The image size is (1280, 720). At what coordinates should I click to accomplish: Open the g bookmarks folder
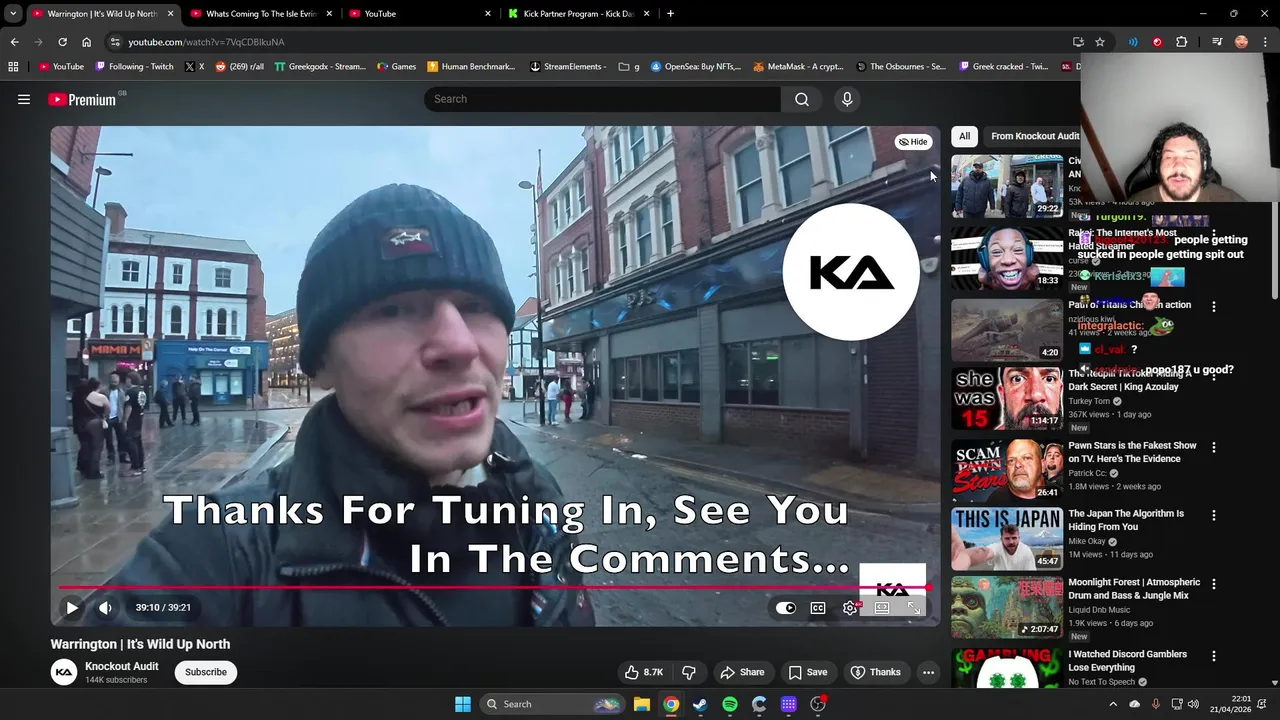[x=629, y=67]
